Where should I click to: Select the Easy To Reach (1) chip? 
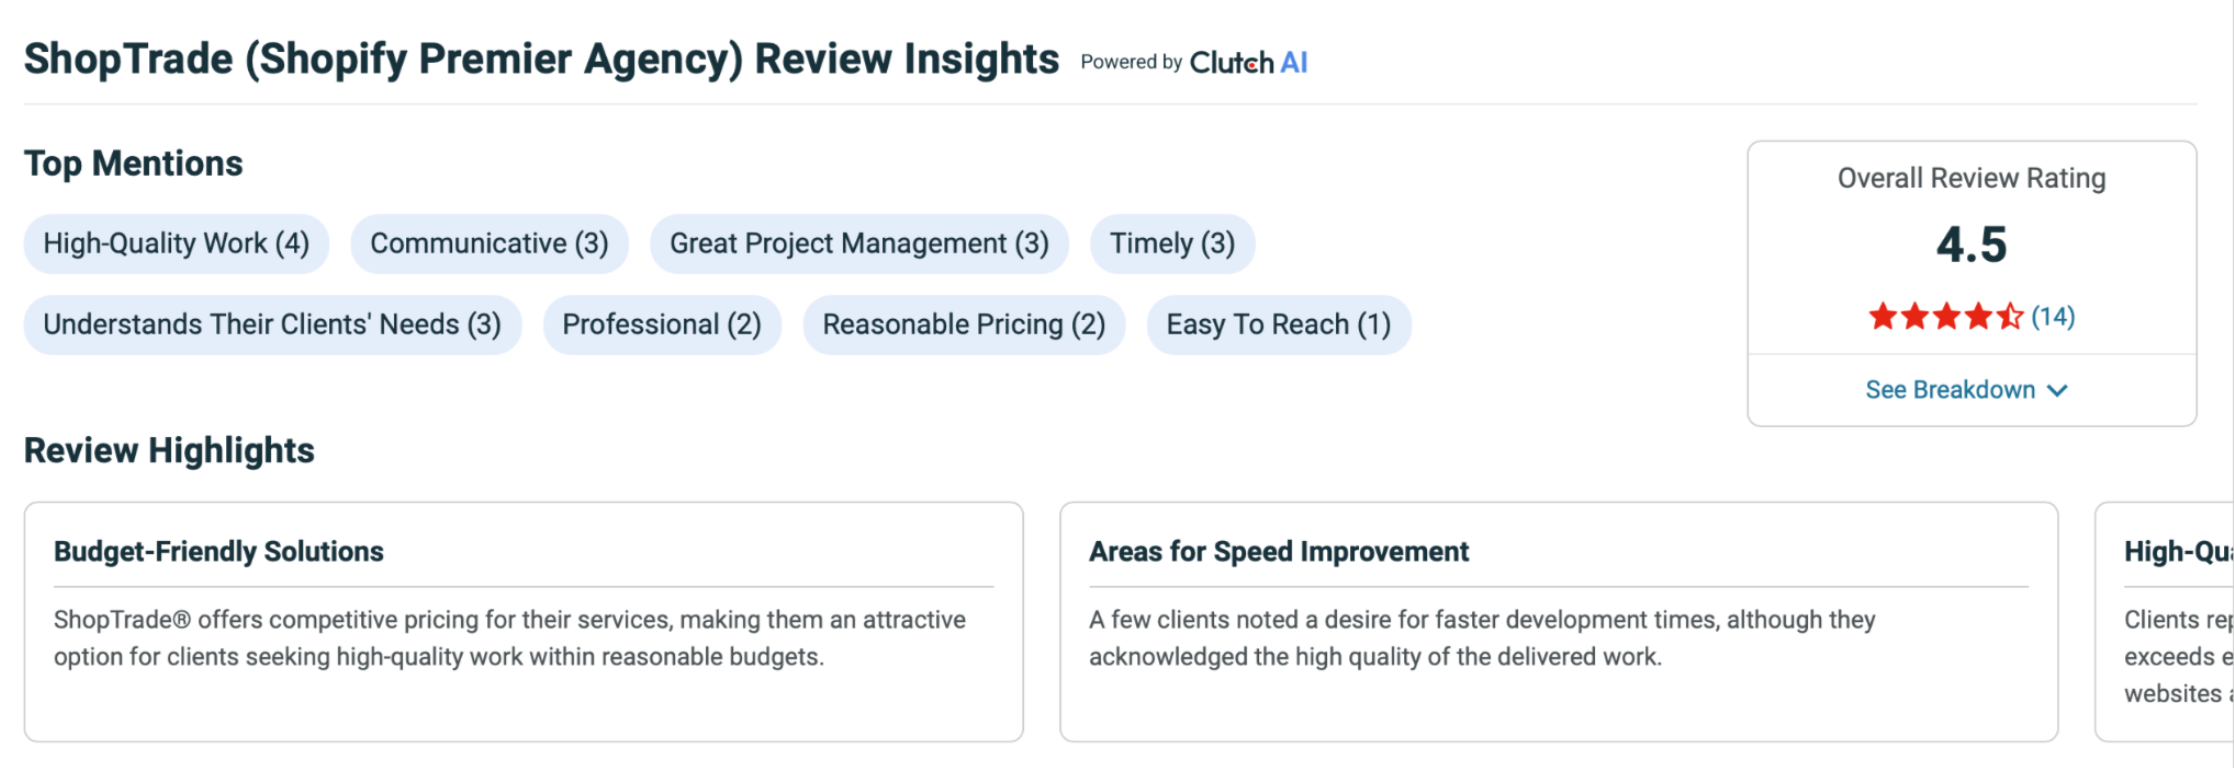click(1278, 325)
